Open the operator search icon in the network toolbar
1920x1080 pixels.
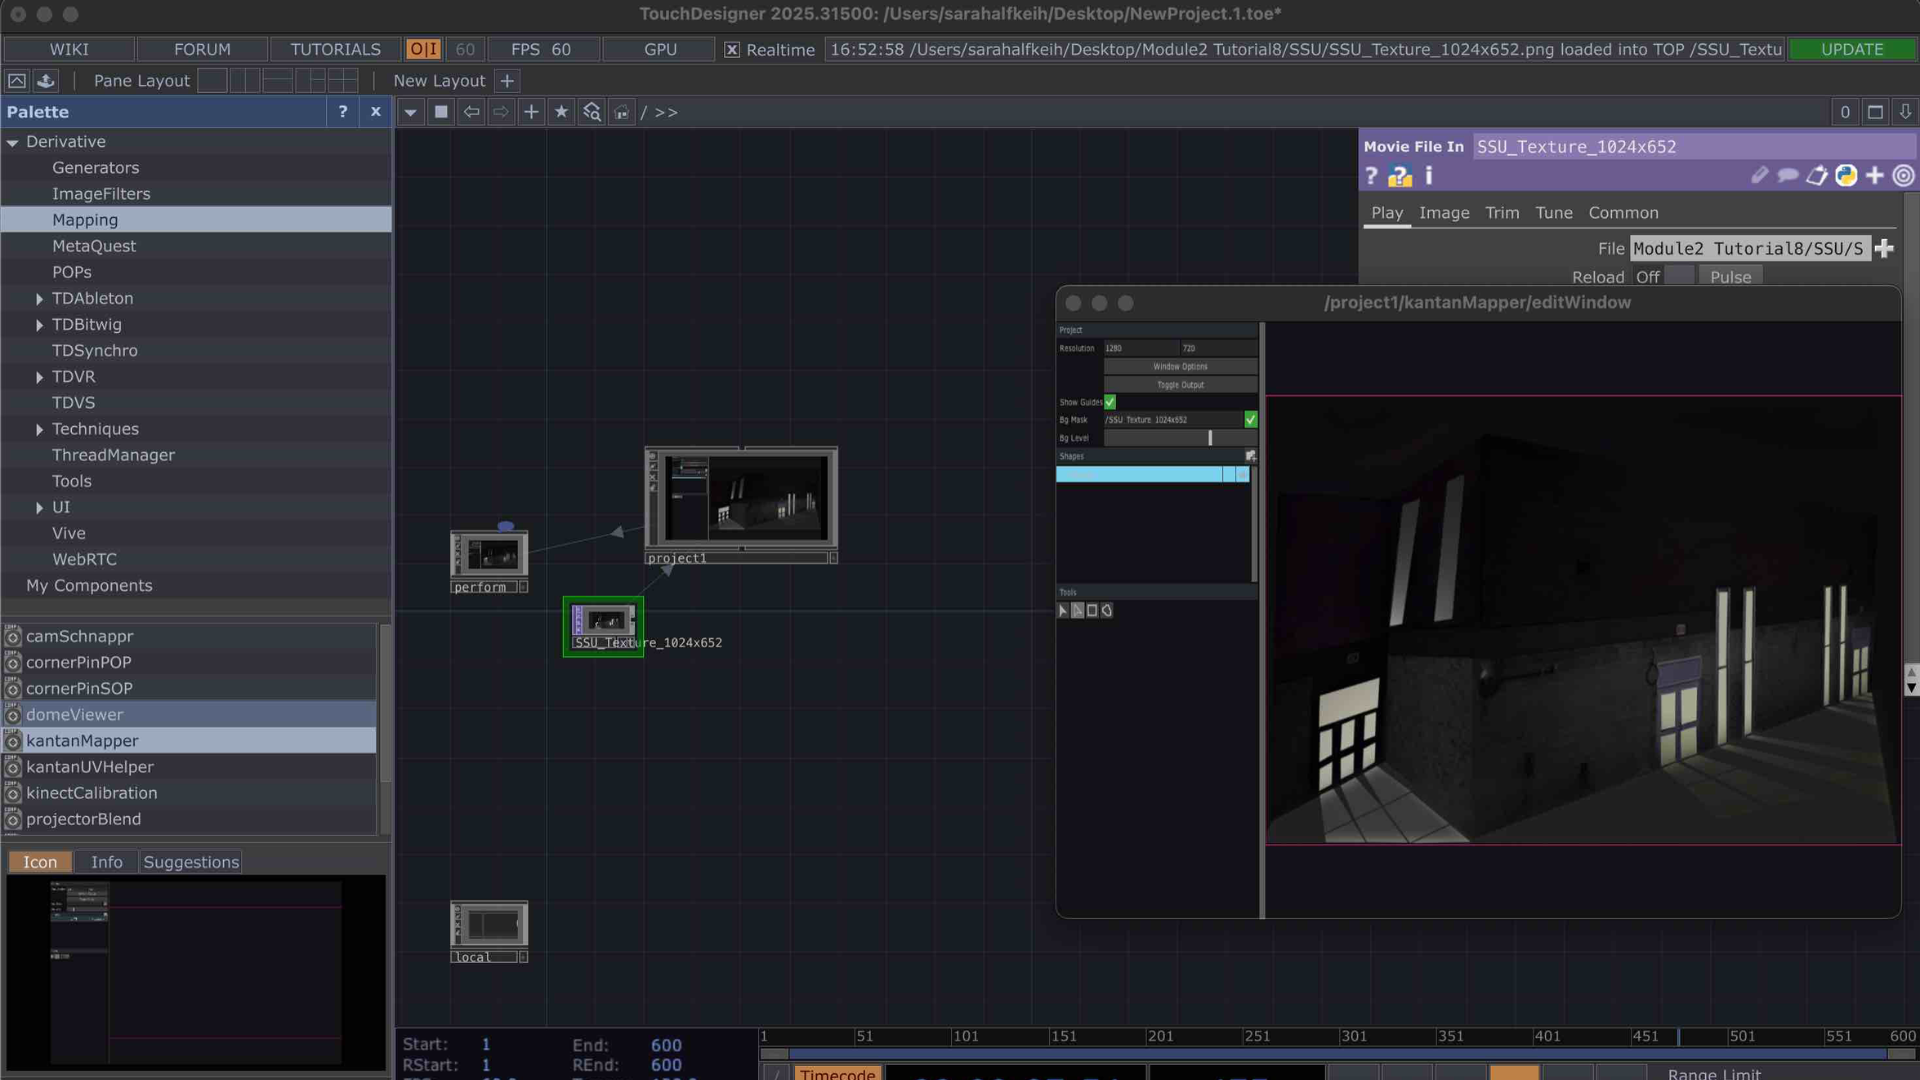pos(591,112)
